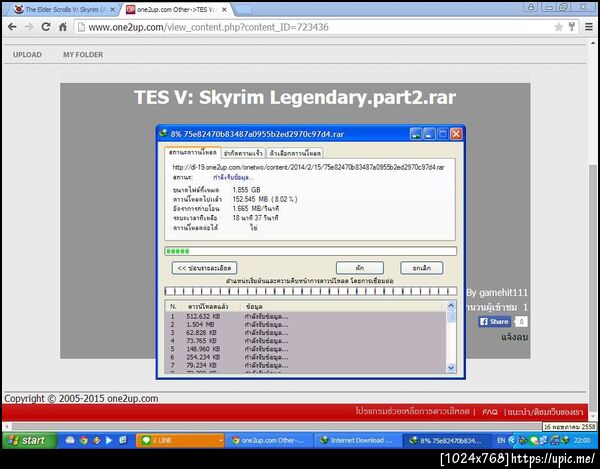This screenshot has height=469, width=600.
Task: Close The Elder Scrolls V: Skyrim tab
Action: tap(112, 10)
